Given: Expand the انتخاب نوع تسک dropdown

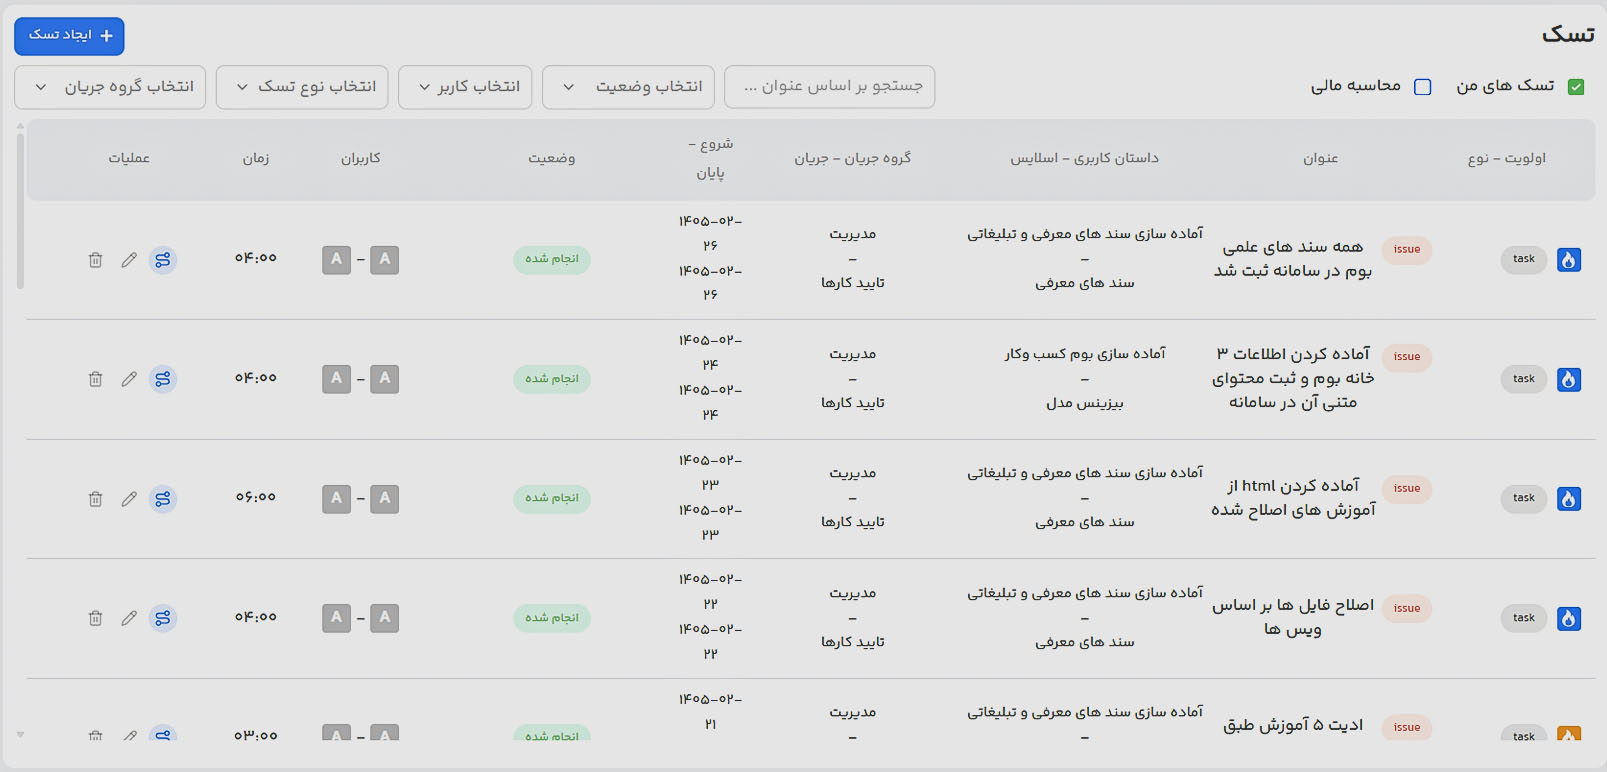Looking at the screenshot, I should (x=303, y=87).
